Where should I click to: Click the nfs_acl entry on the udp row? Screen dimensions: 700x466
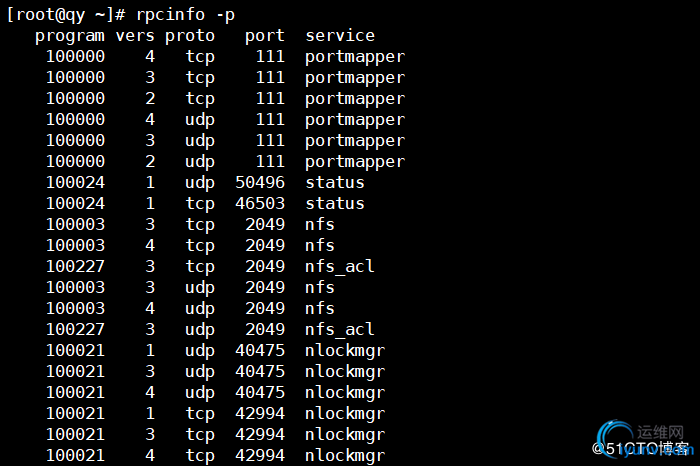[x=340, y=329]
